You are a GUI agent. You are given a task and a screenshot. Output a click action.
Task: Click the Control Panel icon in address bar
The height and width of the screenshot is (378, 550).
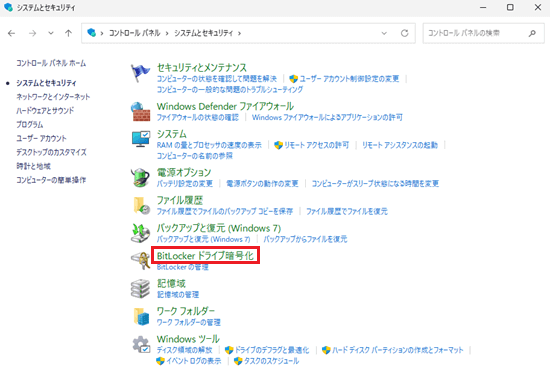pos(92,33)
